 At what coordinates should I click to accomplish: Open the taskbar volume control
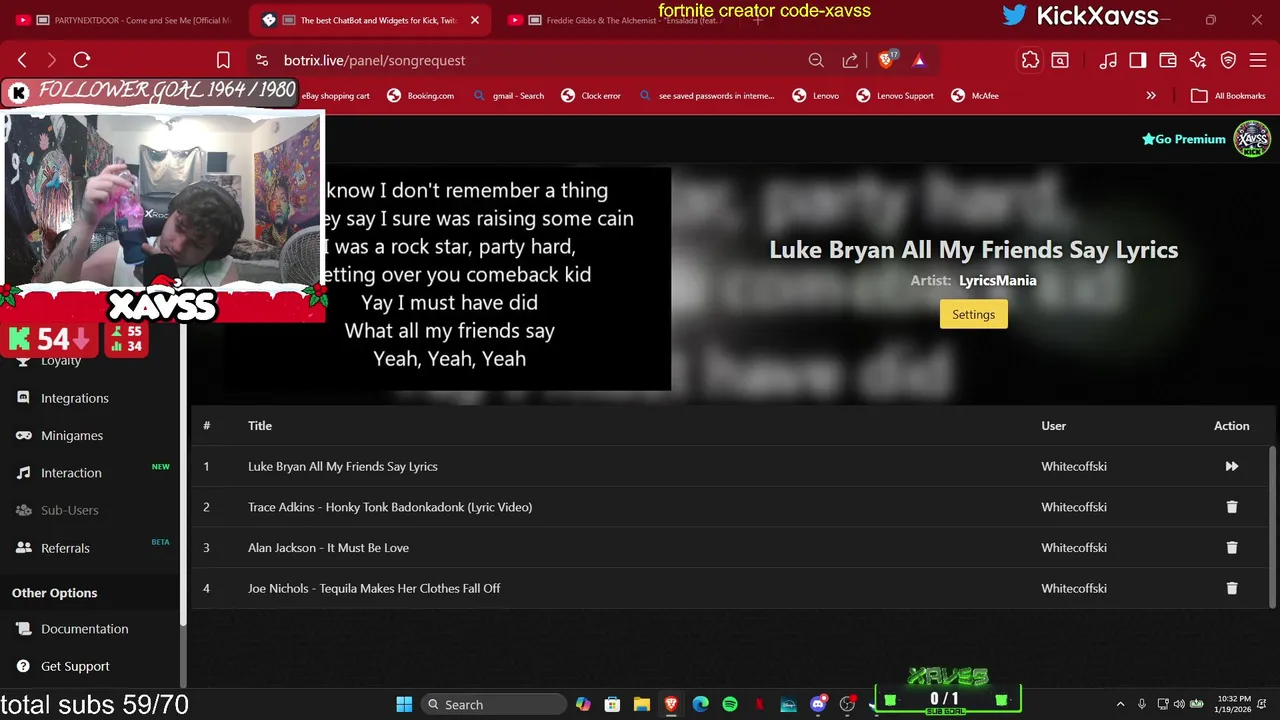1179,704
